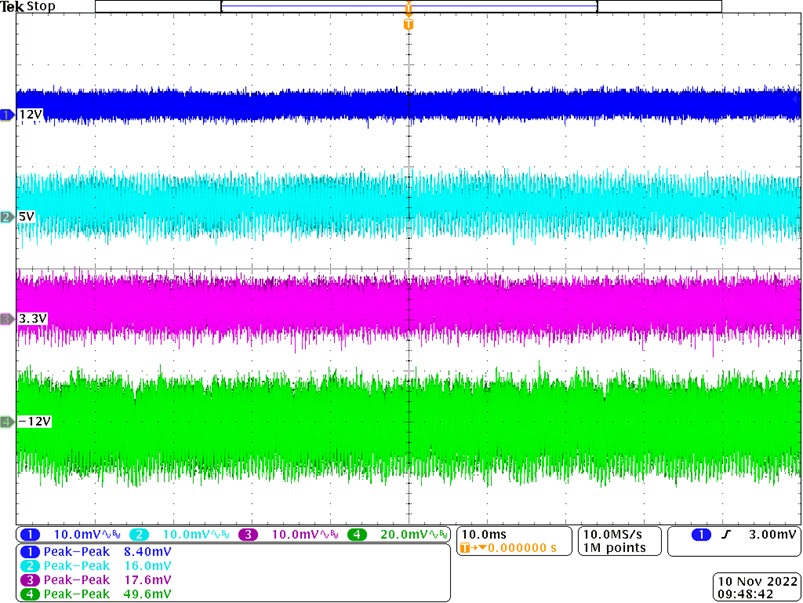The width and height of the screenshot is (803, 603).
Task: Click the channel 2 Peak-Peak measurement badge
Action: click(x=30, y=566)
